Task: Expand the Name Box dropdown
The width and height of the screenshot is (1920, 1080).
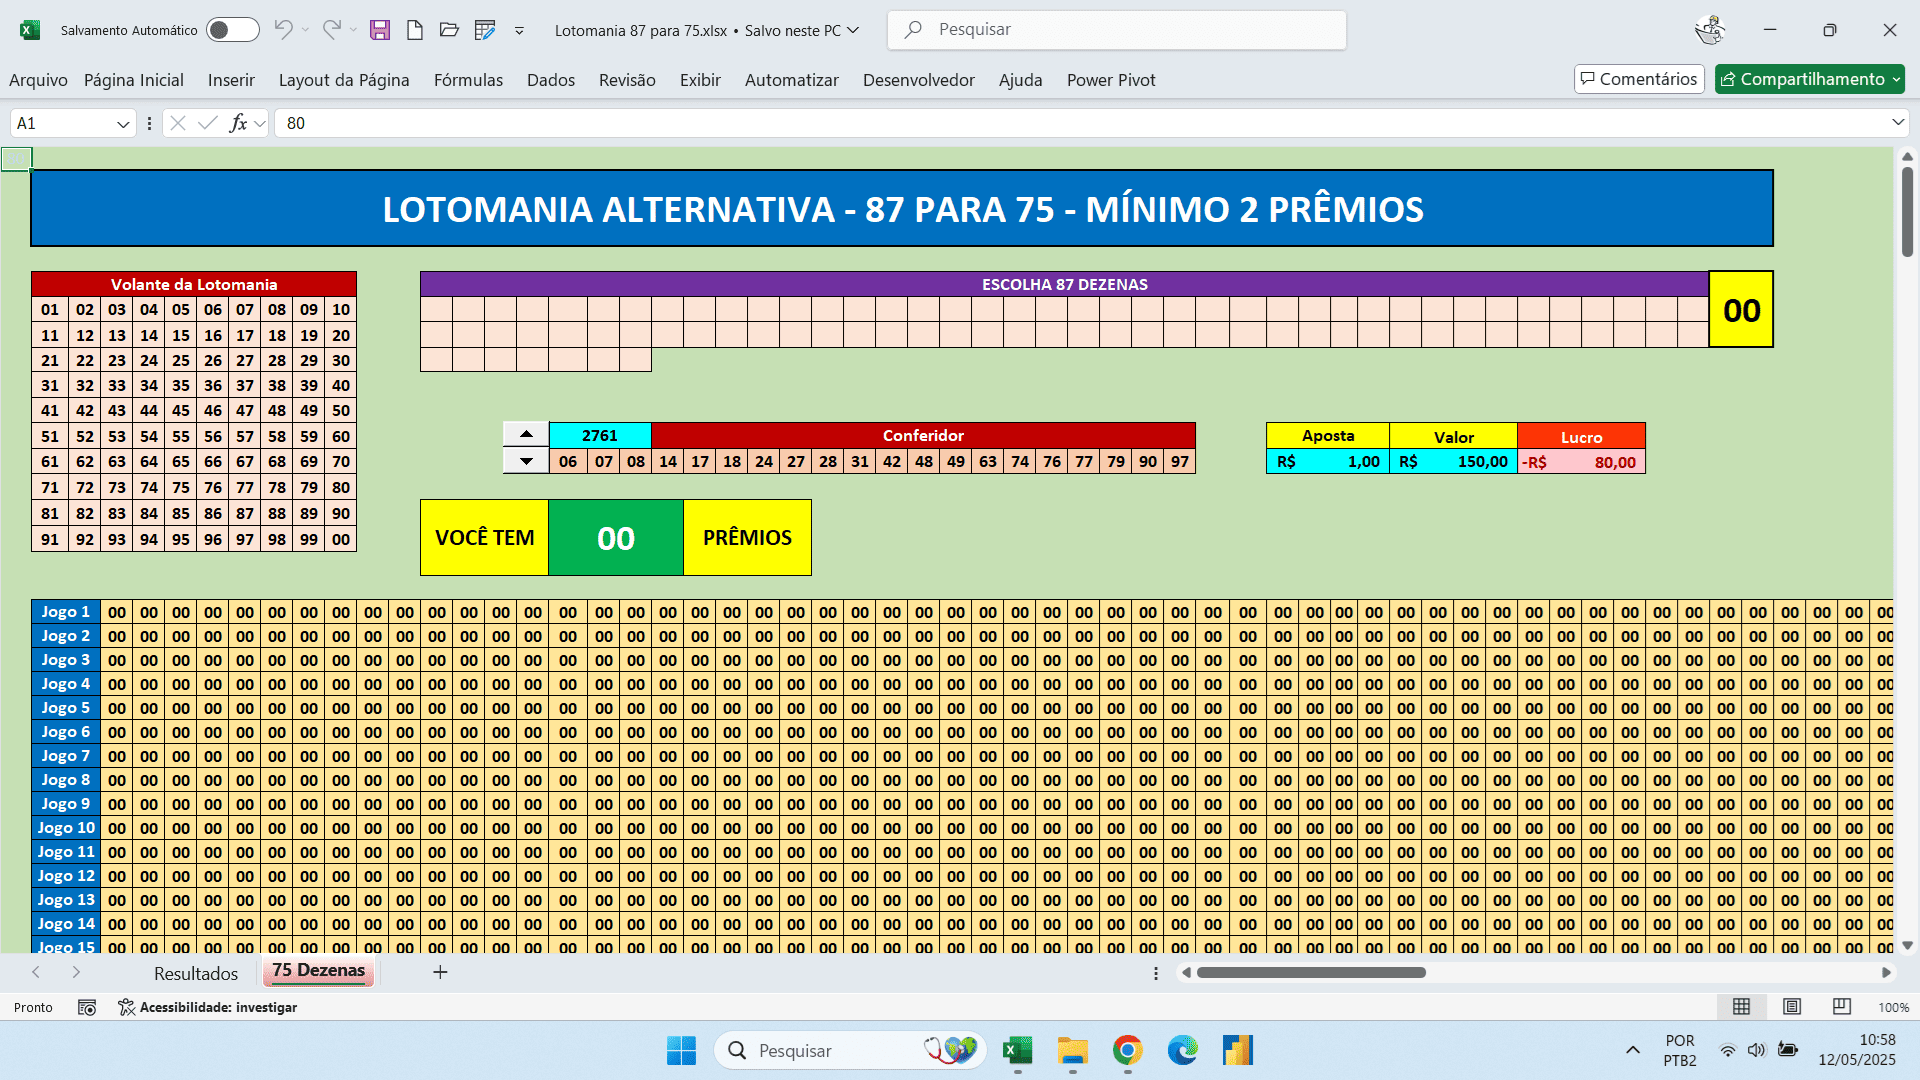Action: click(x=123, y=124)
